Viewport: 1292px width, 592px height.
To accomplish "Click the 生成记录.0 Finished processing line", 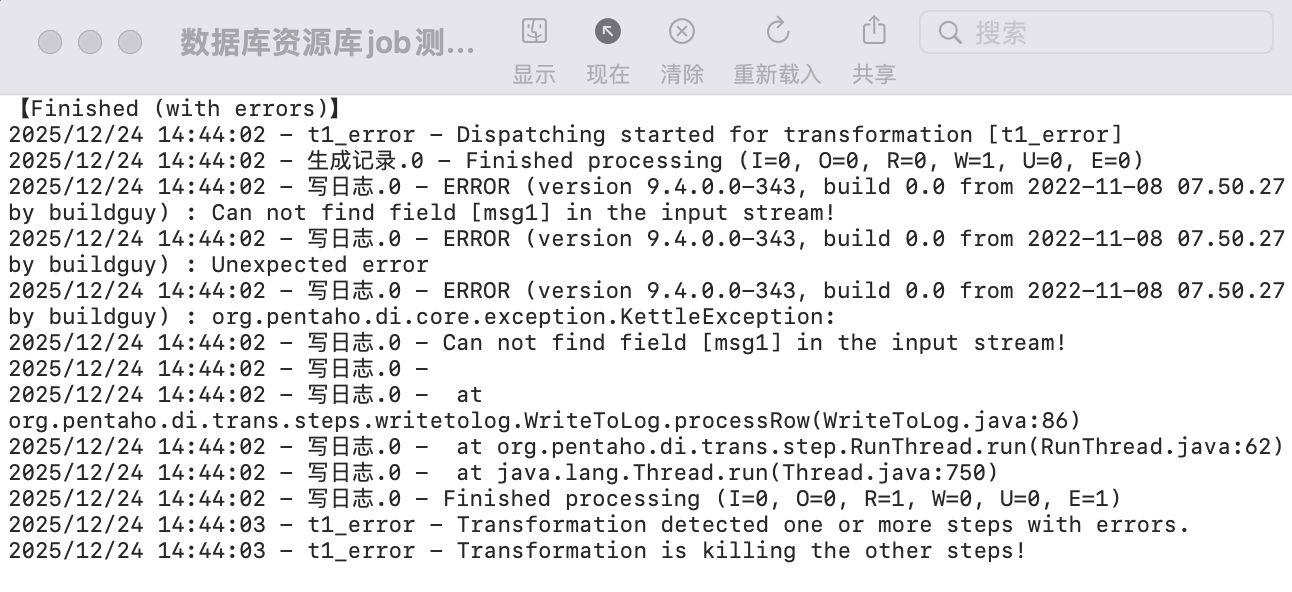I will pos(576,160).
